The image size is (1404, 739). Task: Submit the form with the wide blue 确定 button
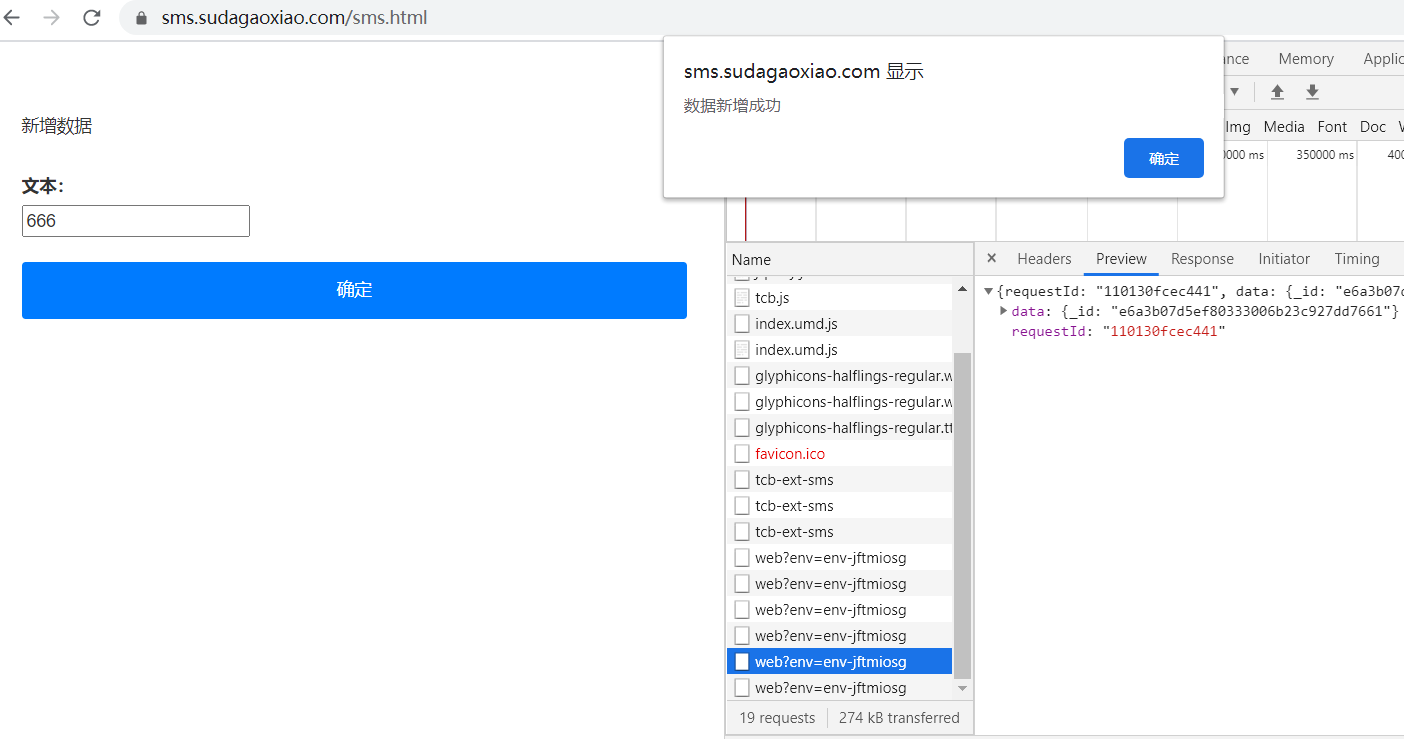click(354, 290)
